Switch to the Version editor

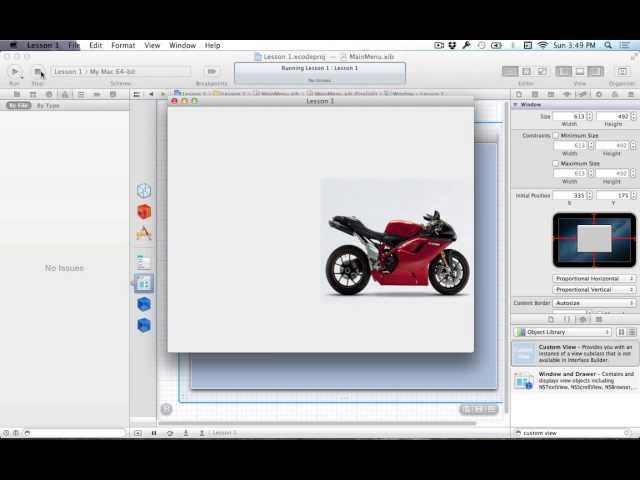point(542,71)
